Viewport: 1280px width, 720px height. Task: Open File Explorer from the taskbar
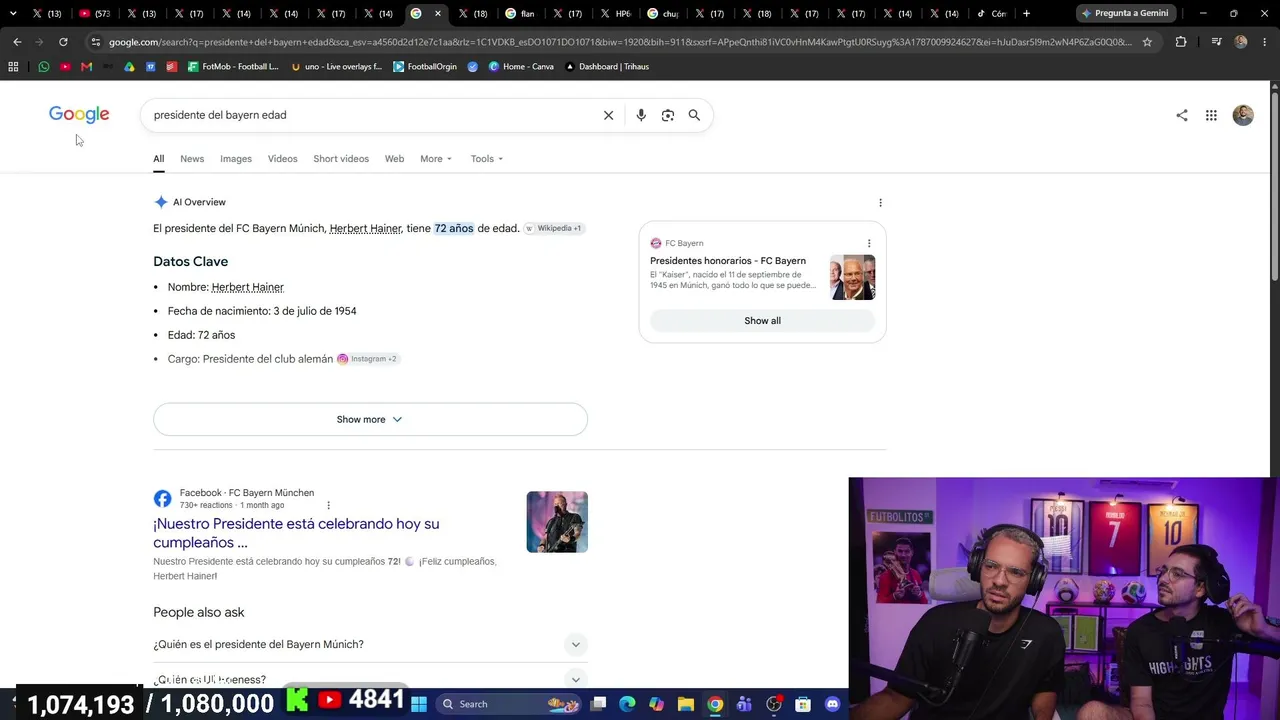tap(686, 704)
